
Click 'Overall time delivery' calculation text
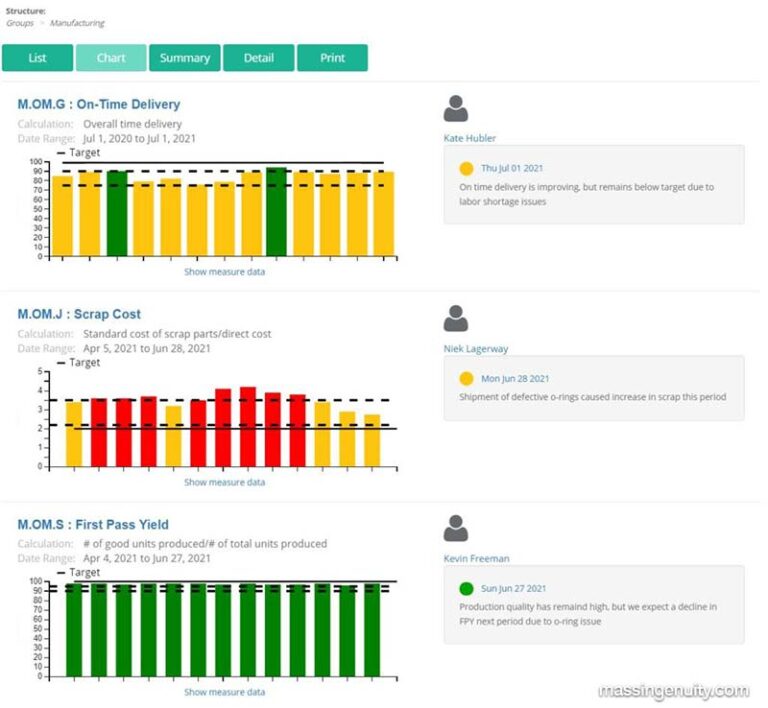tap(133, 124)
